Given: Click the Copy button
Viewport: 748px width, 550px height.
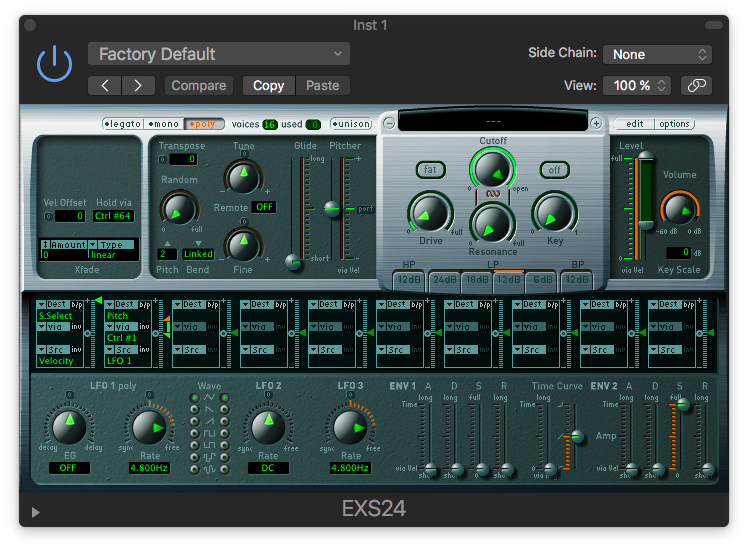Looking at the screenshot, I should click(x=269, y=85).
